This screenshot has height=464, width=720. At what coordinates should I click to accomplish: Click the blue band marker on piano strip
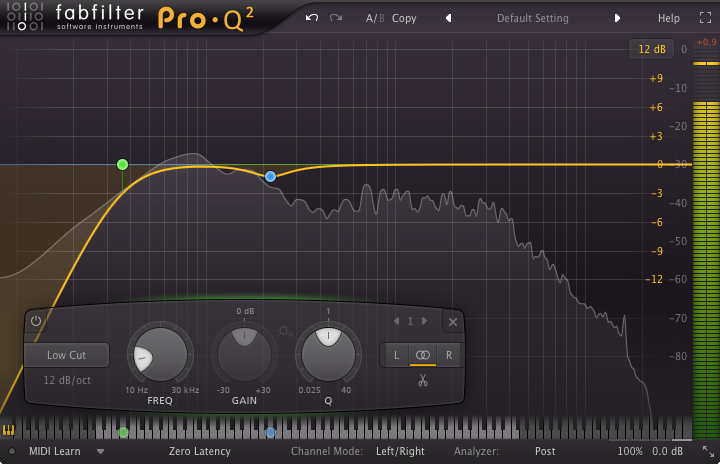pos(270,432)
